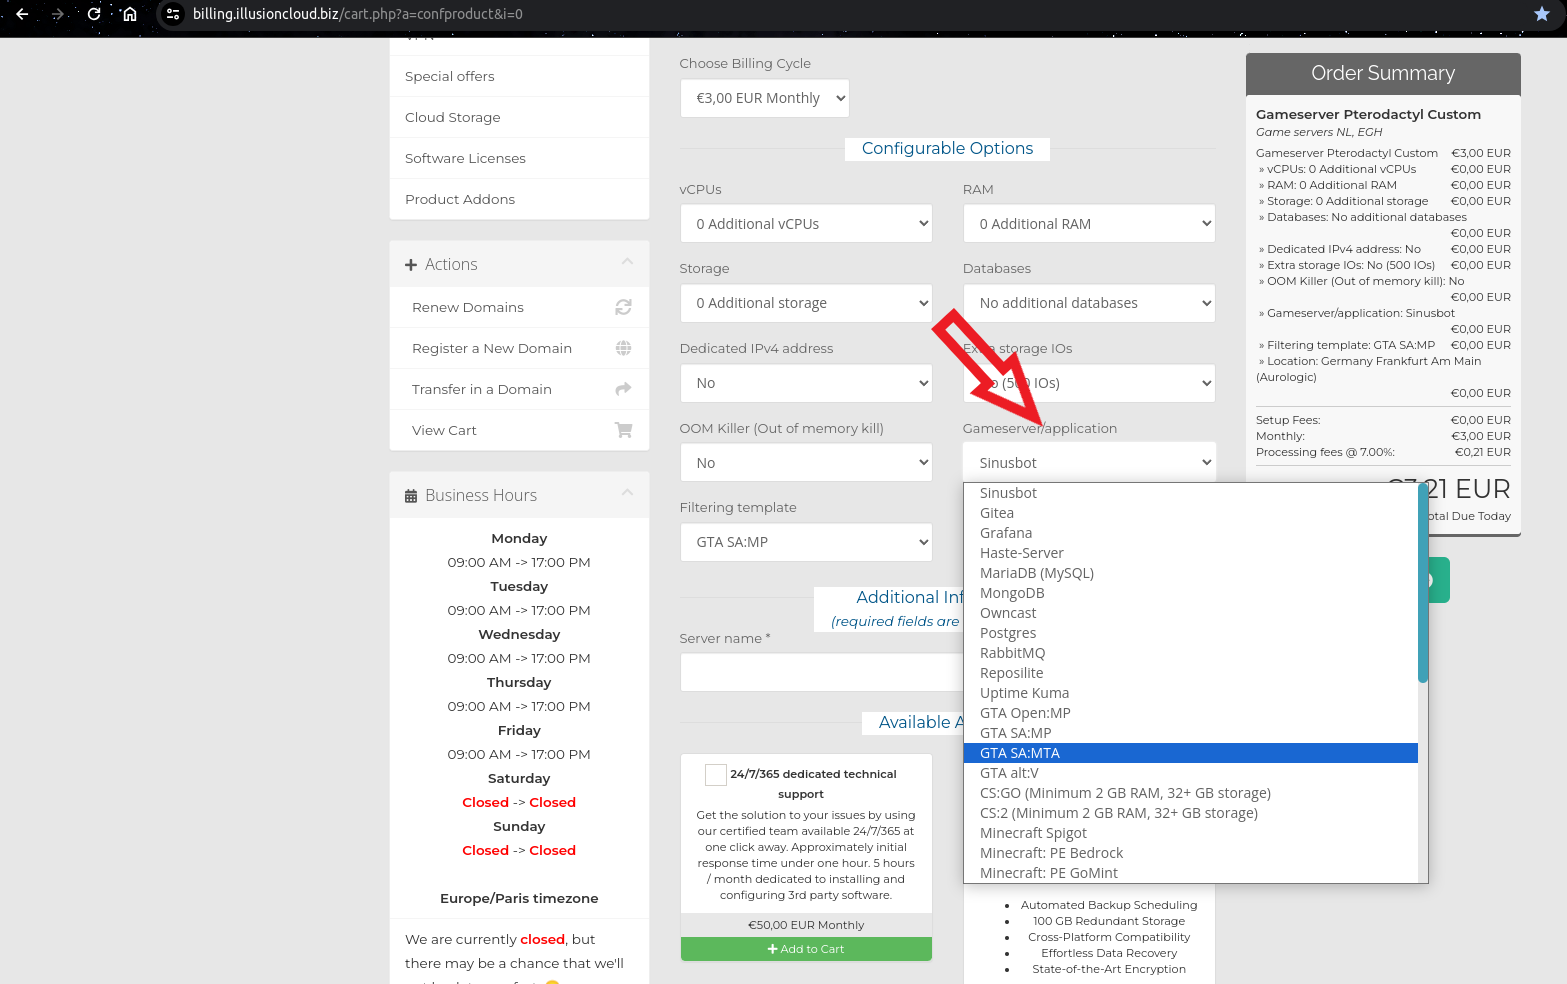Screen dimensions: 1567x984
Task: Open the Dedicated IPv4 address dropdown
Action: (806, 383)
